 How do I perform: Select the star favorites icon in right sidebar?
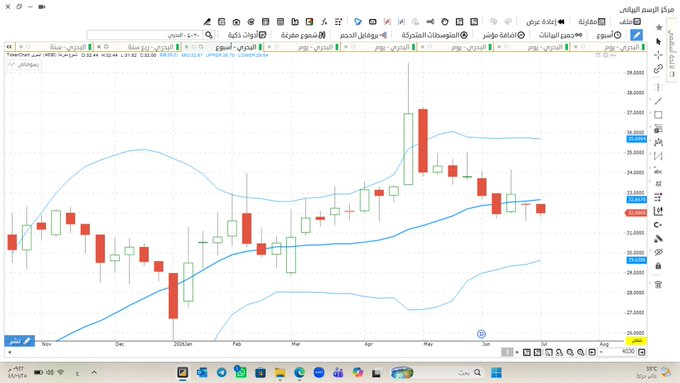pyautogui.click(x=659, y=28)
